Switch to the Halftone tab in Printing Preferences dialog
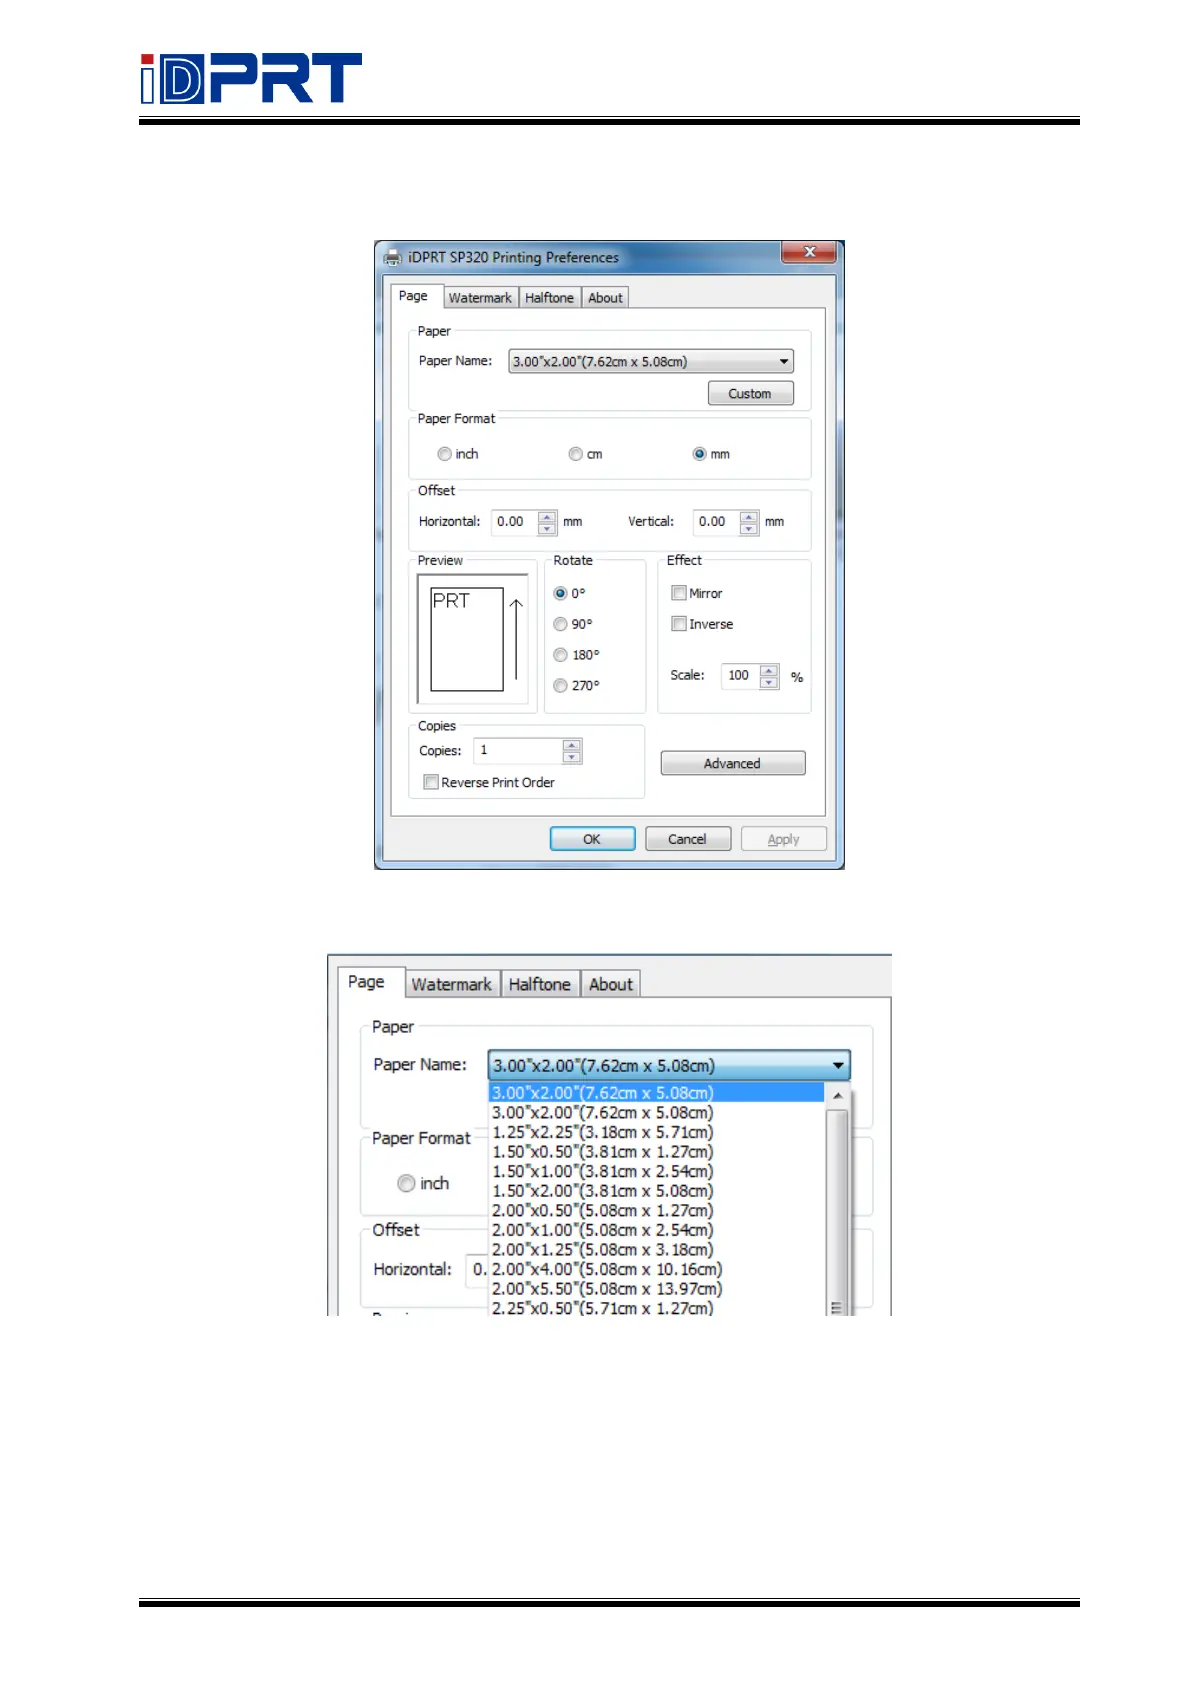The width and height of the screenshot is (1191, 1684). point(549,298)
